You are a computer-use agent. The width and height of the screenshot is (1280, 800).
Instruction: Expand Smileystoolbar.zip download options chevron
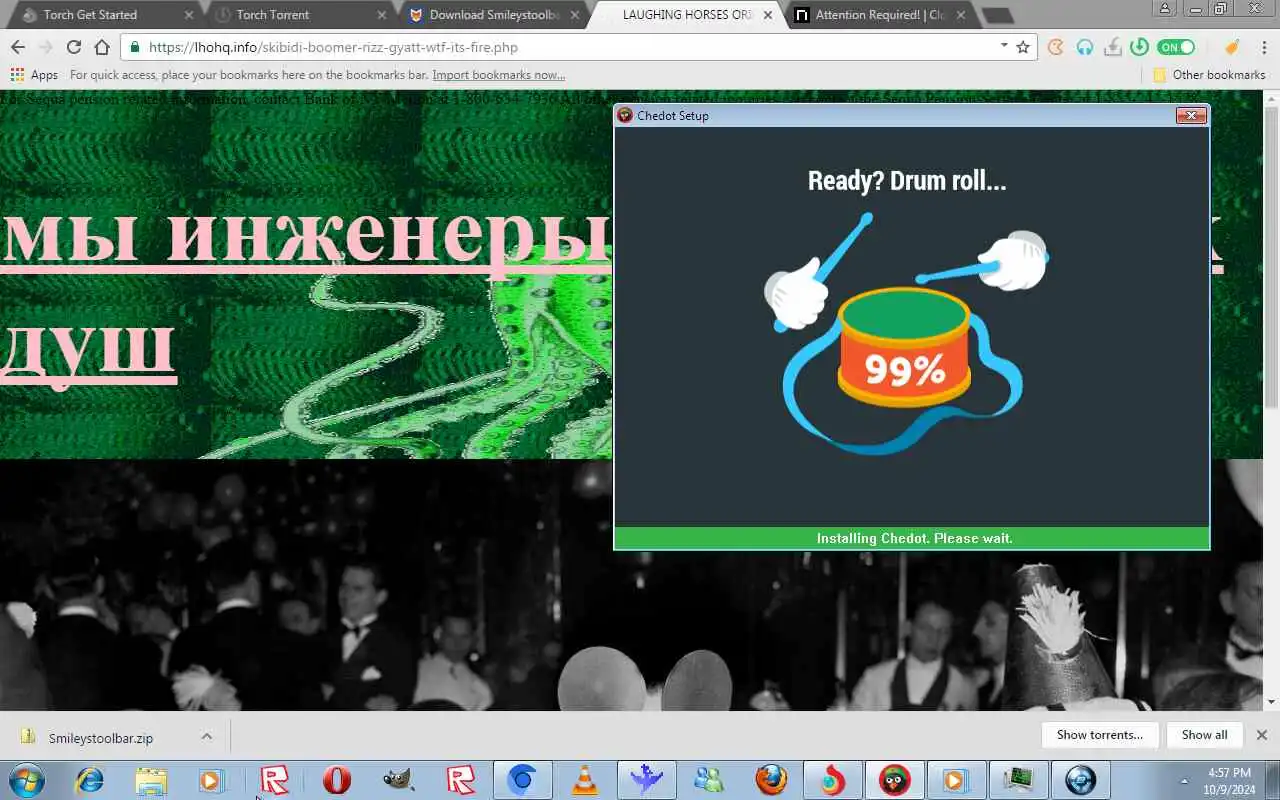coord(206,737)
